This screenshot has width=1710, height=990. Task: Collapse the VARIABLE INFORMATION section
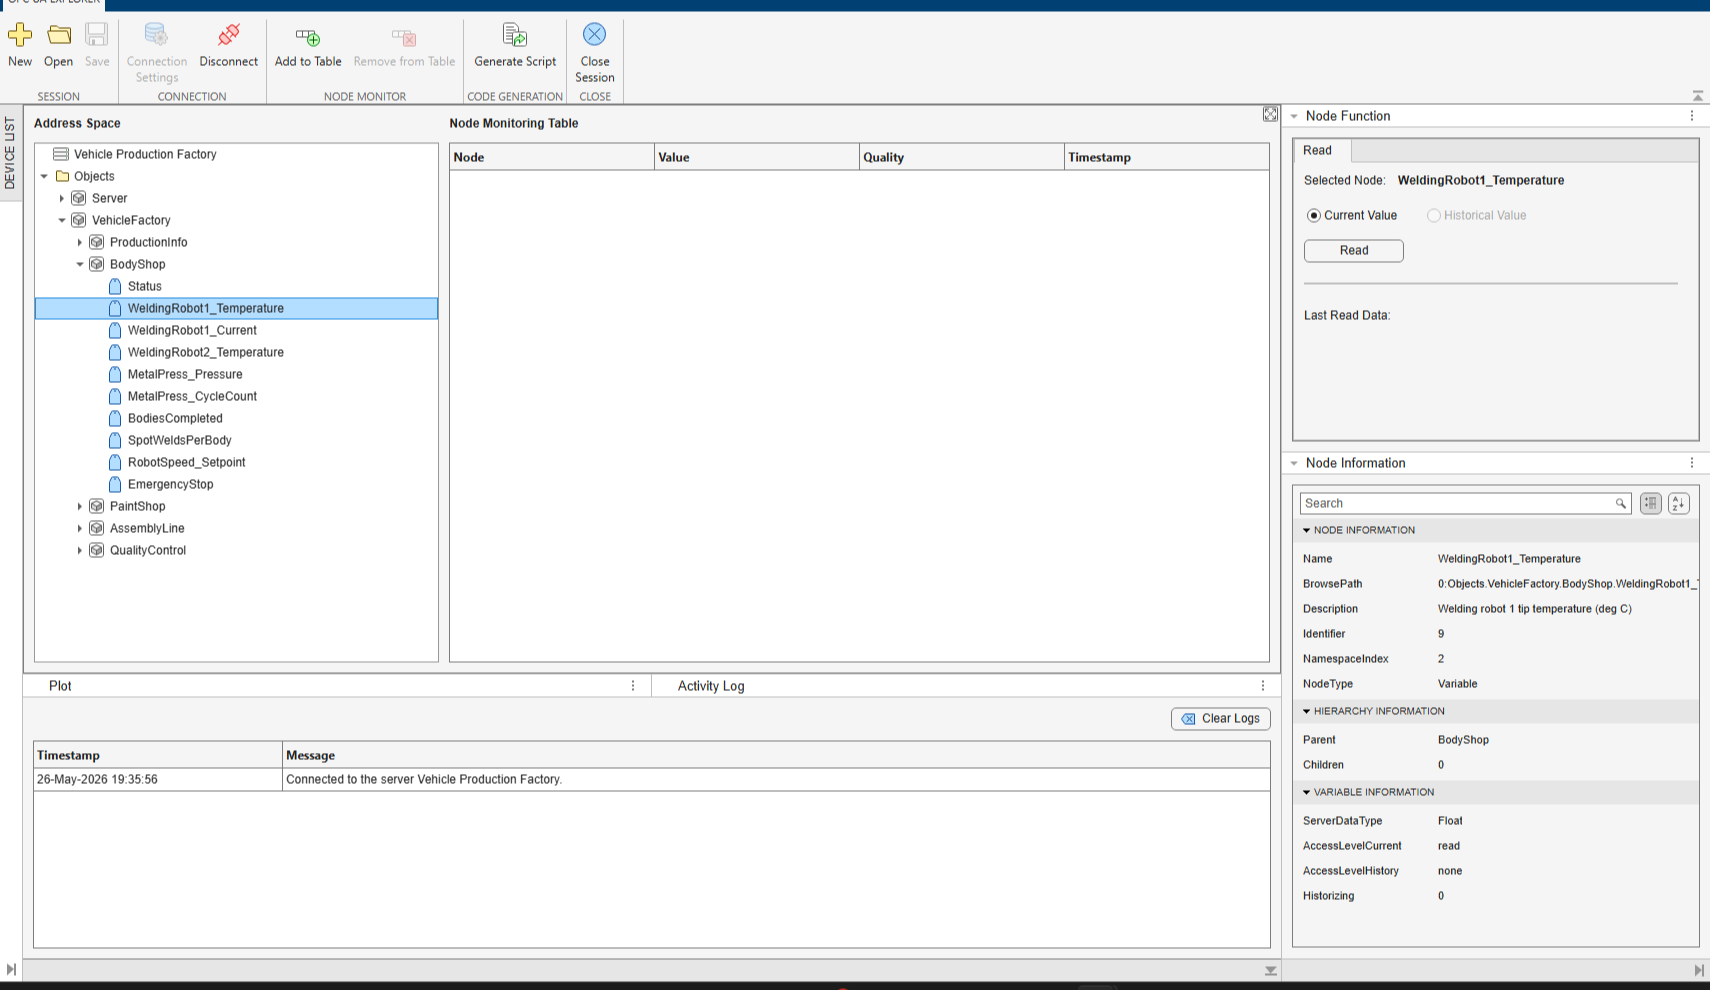pos(1306,793)
